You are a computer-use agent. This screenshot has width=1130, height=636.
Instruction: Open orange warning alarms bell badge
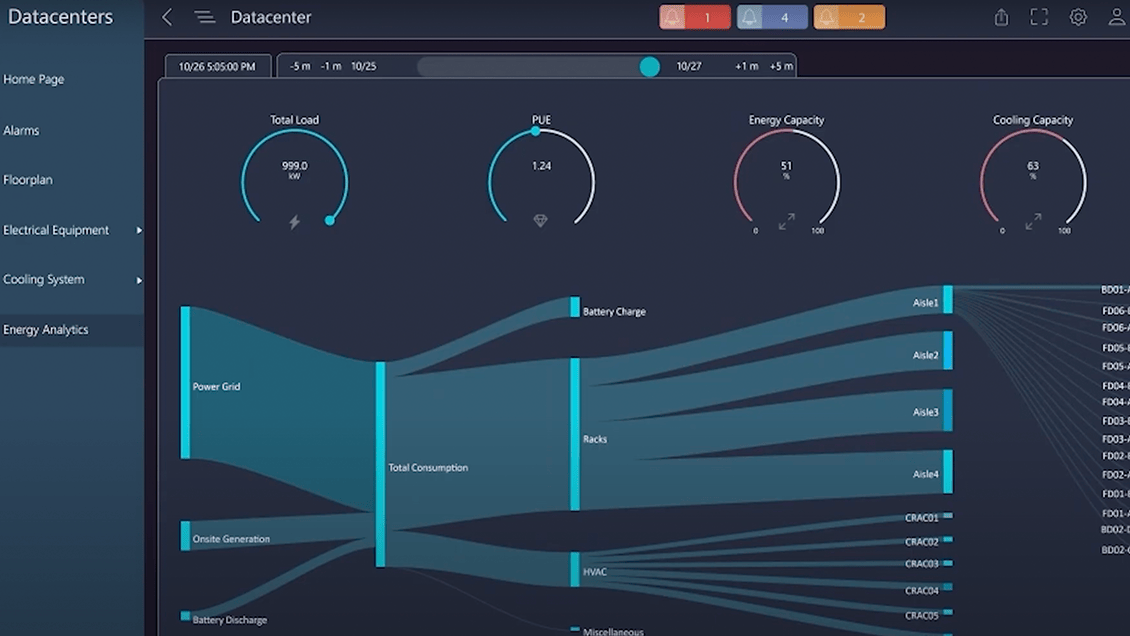(849, 17)
